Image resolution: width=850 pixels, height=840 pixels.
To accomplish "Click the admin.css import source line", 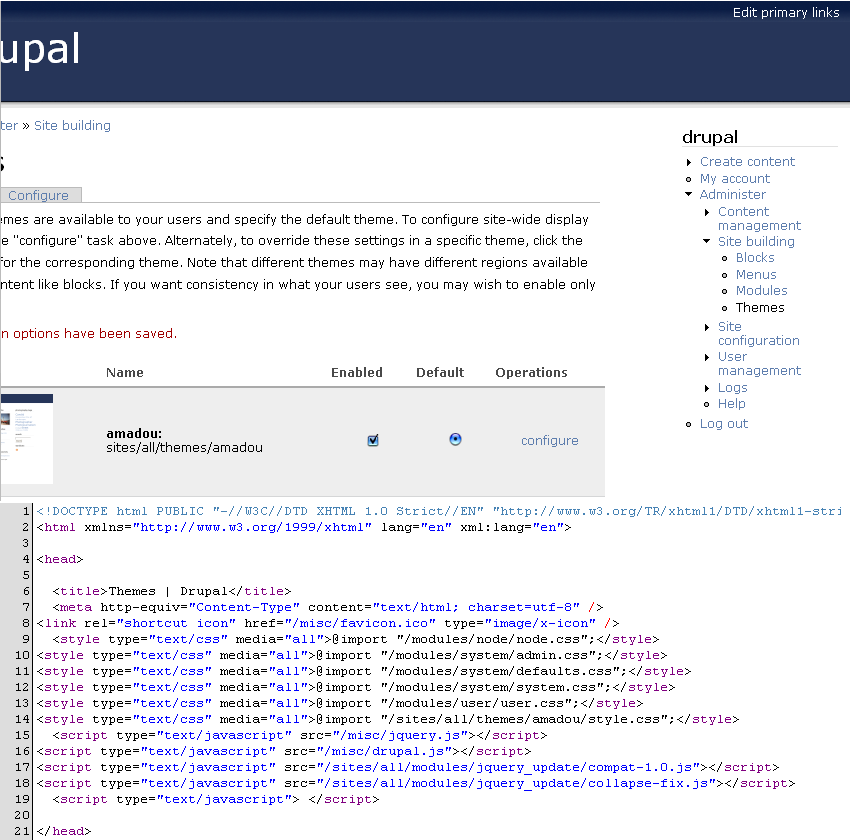I will (352, 655).
